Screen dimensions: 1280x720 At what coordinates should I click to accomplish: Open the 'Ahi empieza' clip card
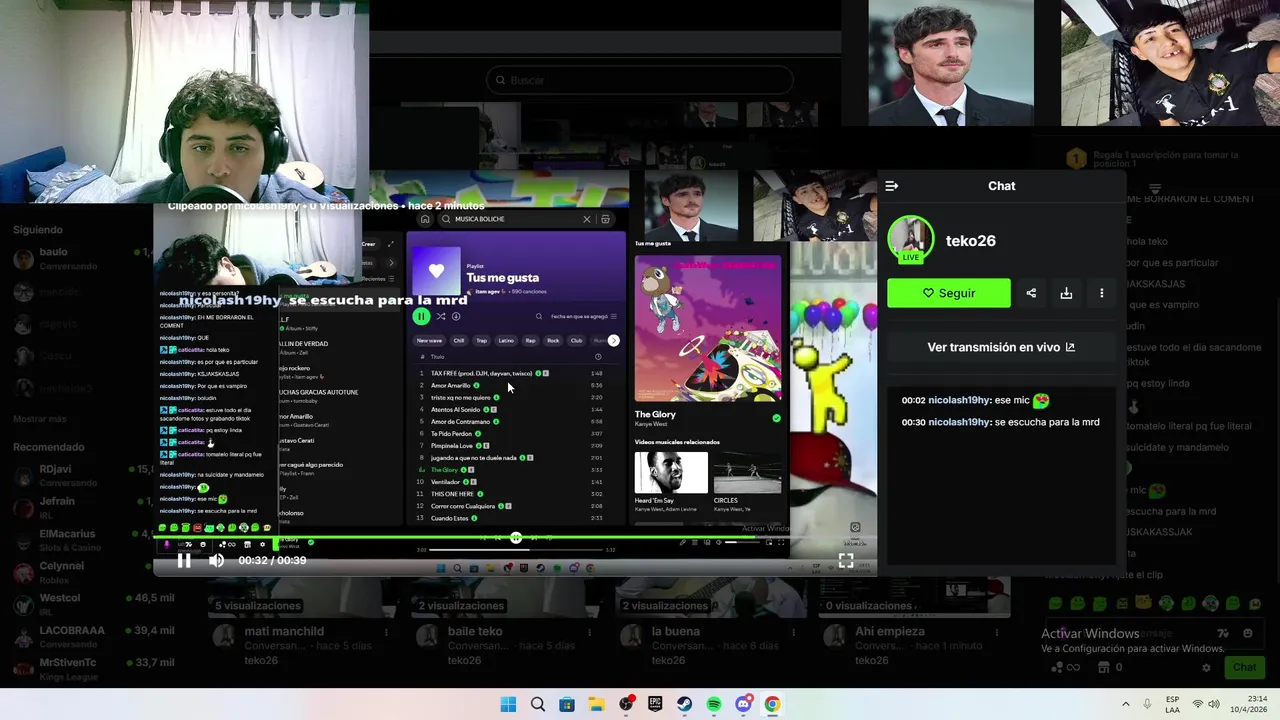click(x=914, y=622)
